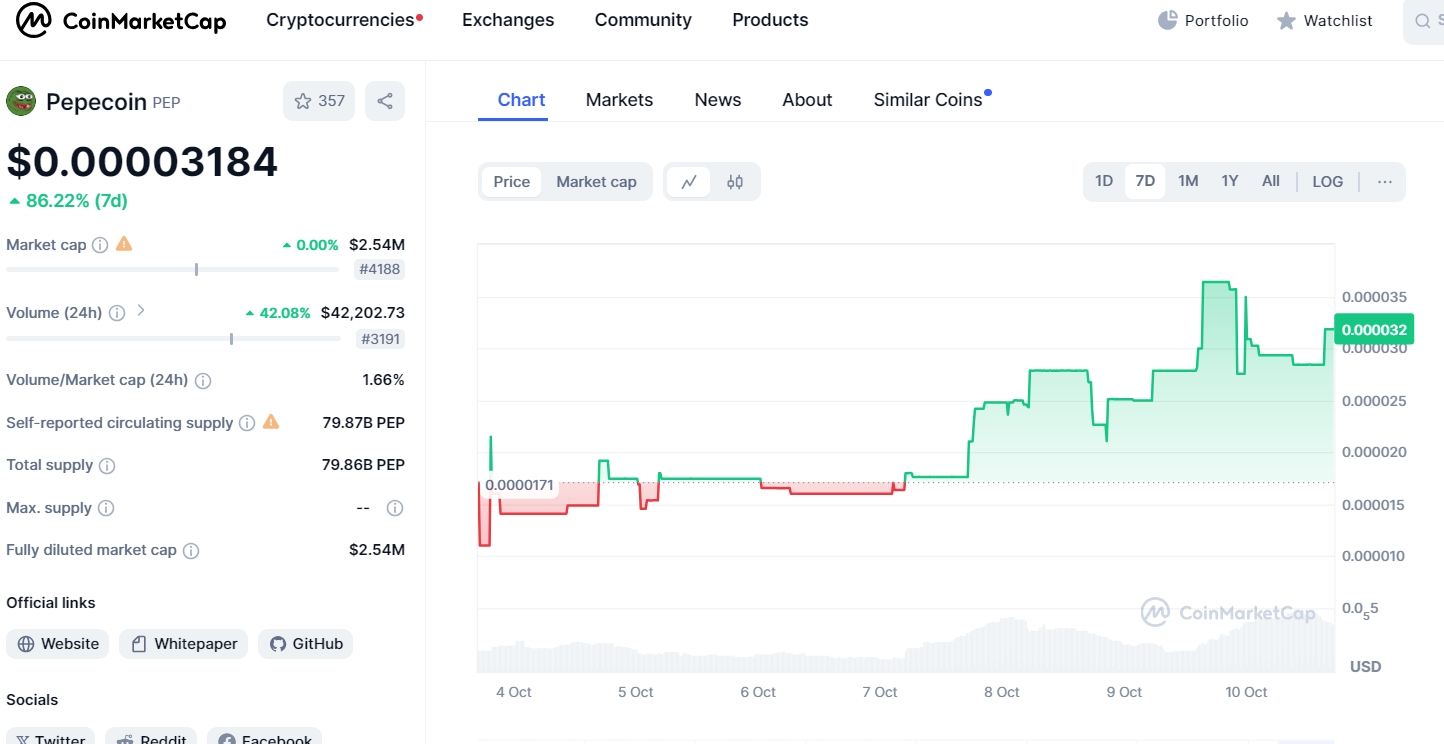
Task: Click the search box in header
Action: (x=1424, y=21)
